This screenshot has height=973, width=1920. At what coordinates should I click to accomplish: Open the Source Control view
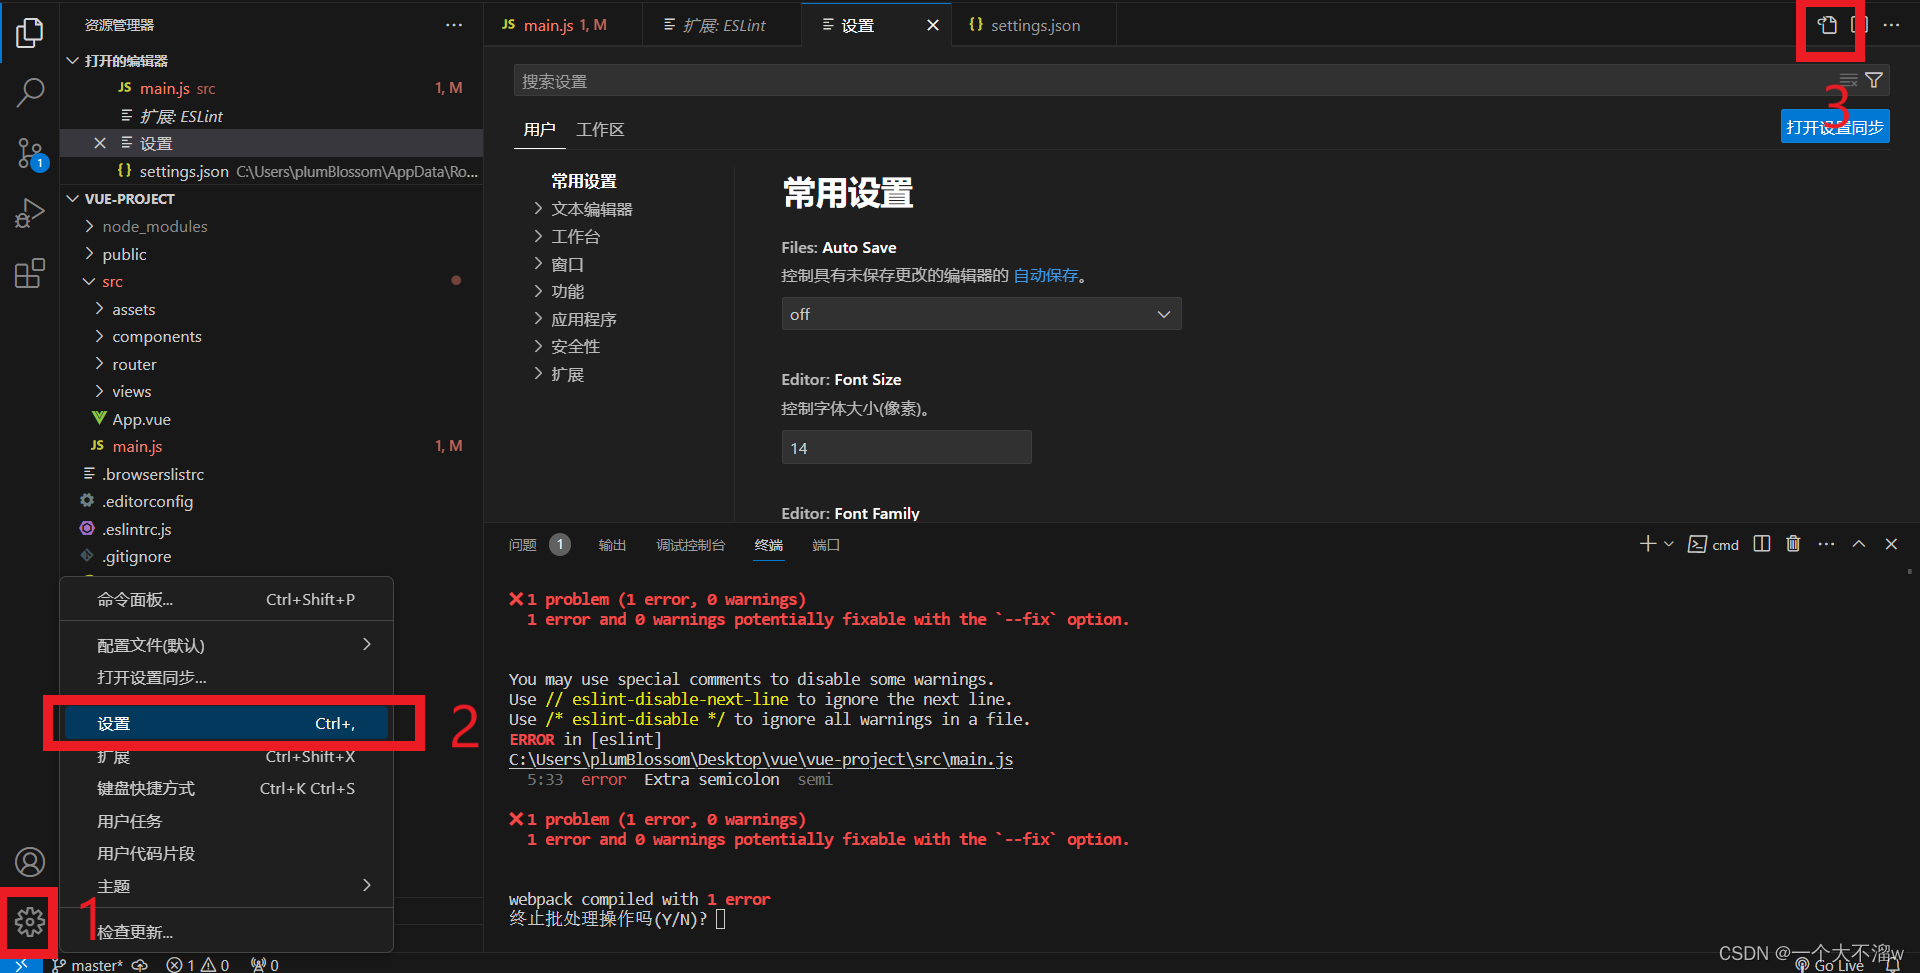point(30,153)
